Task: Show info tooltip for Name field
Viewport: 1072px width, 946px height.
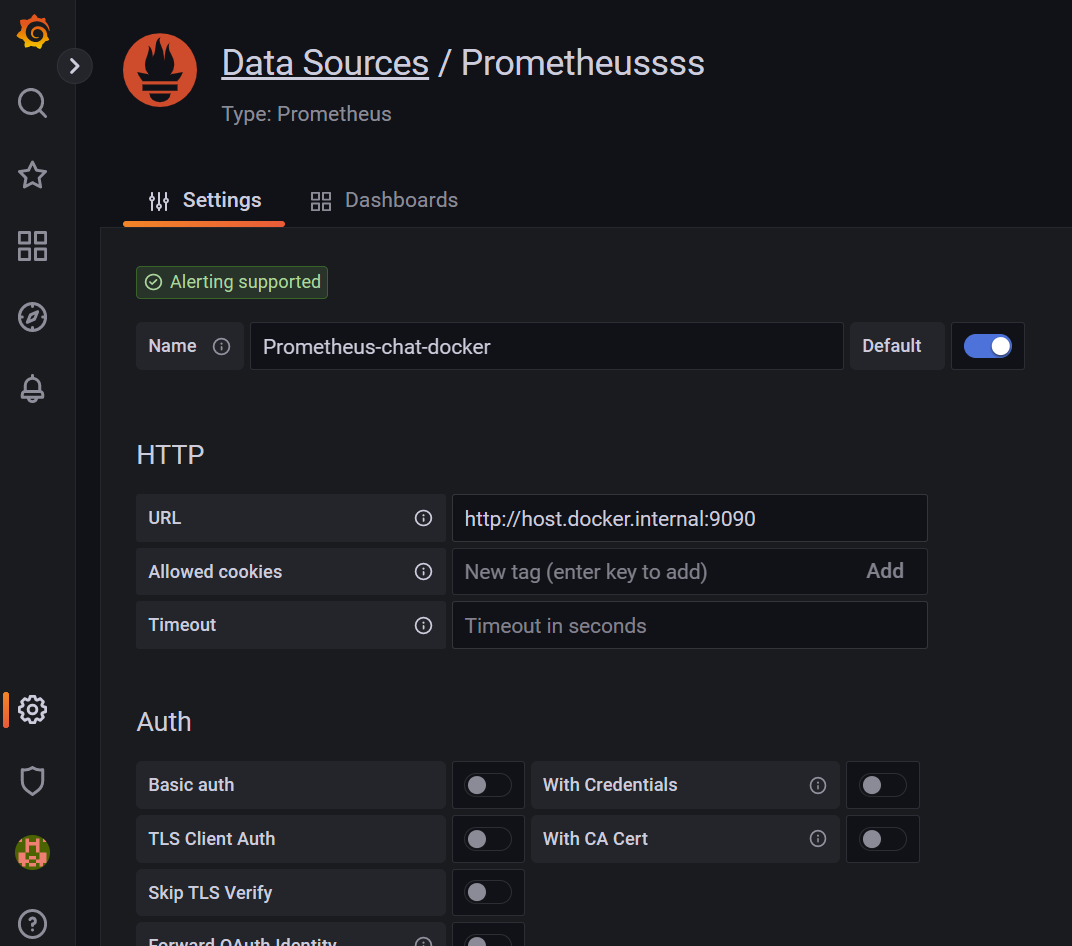Action: tap(222, 347)
